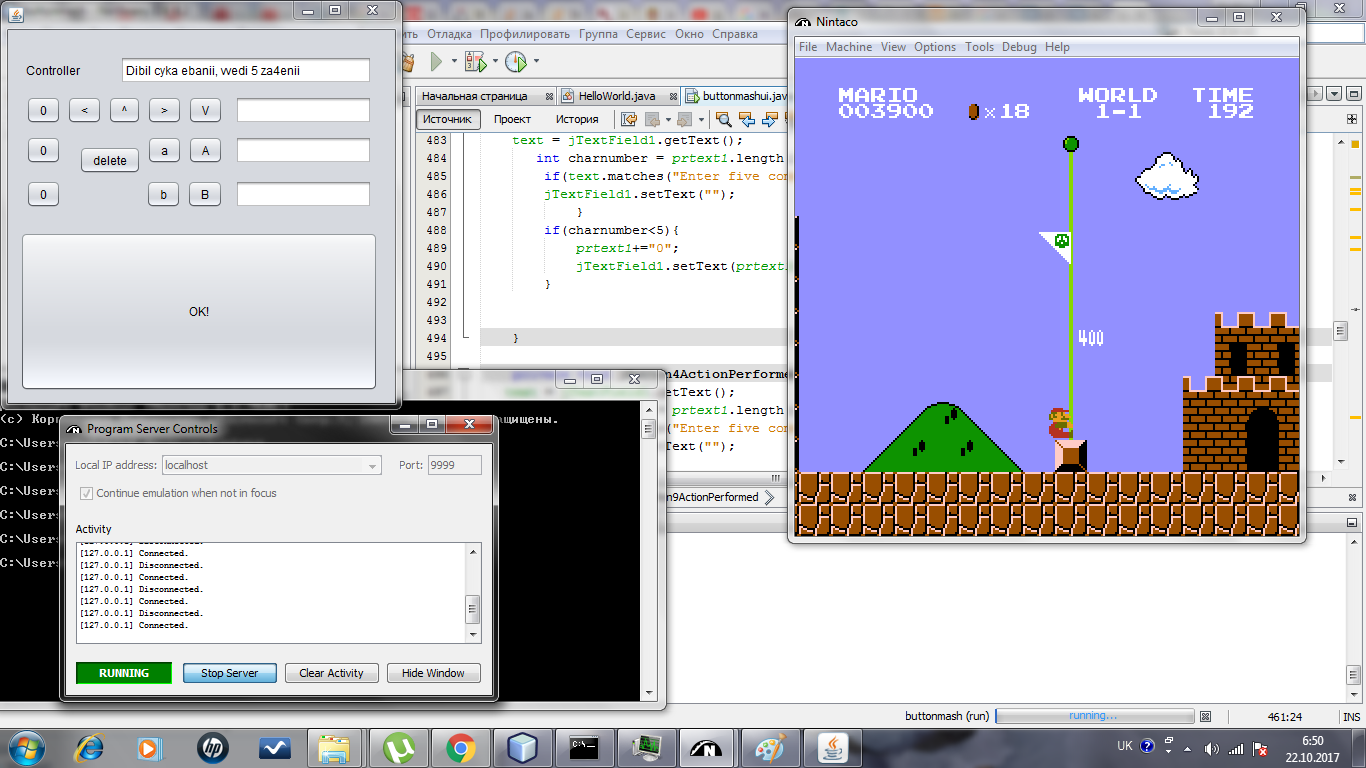The height and width of the screenshot is (768, 1366).
Task: Open the folder Explorer taskbar icon
Action: tap(334, 747)
